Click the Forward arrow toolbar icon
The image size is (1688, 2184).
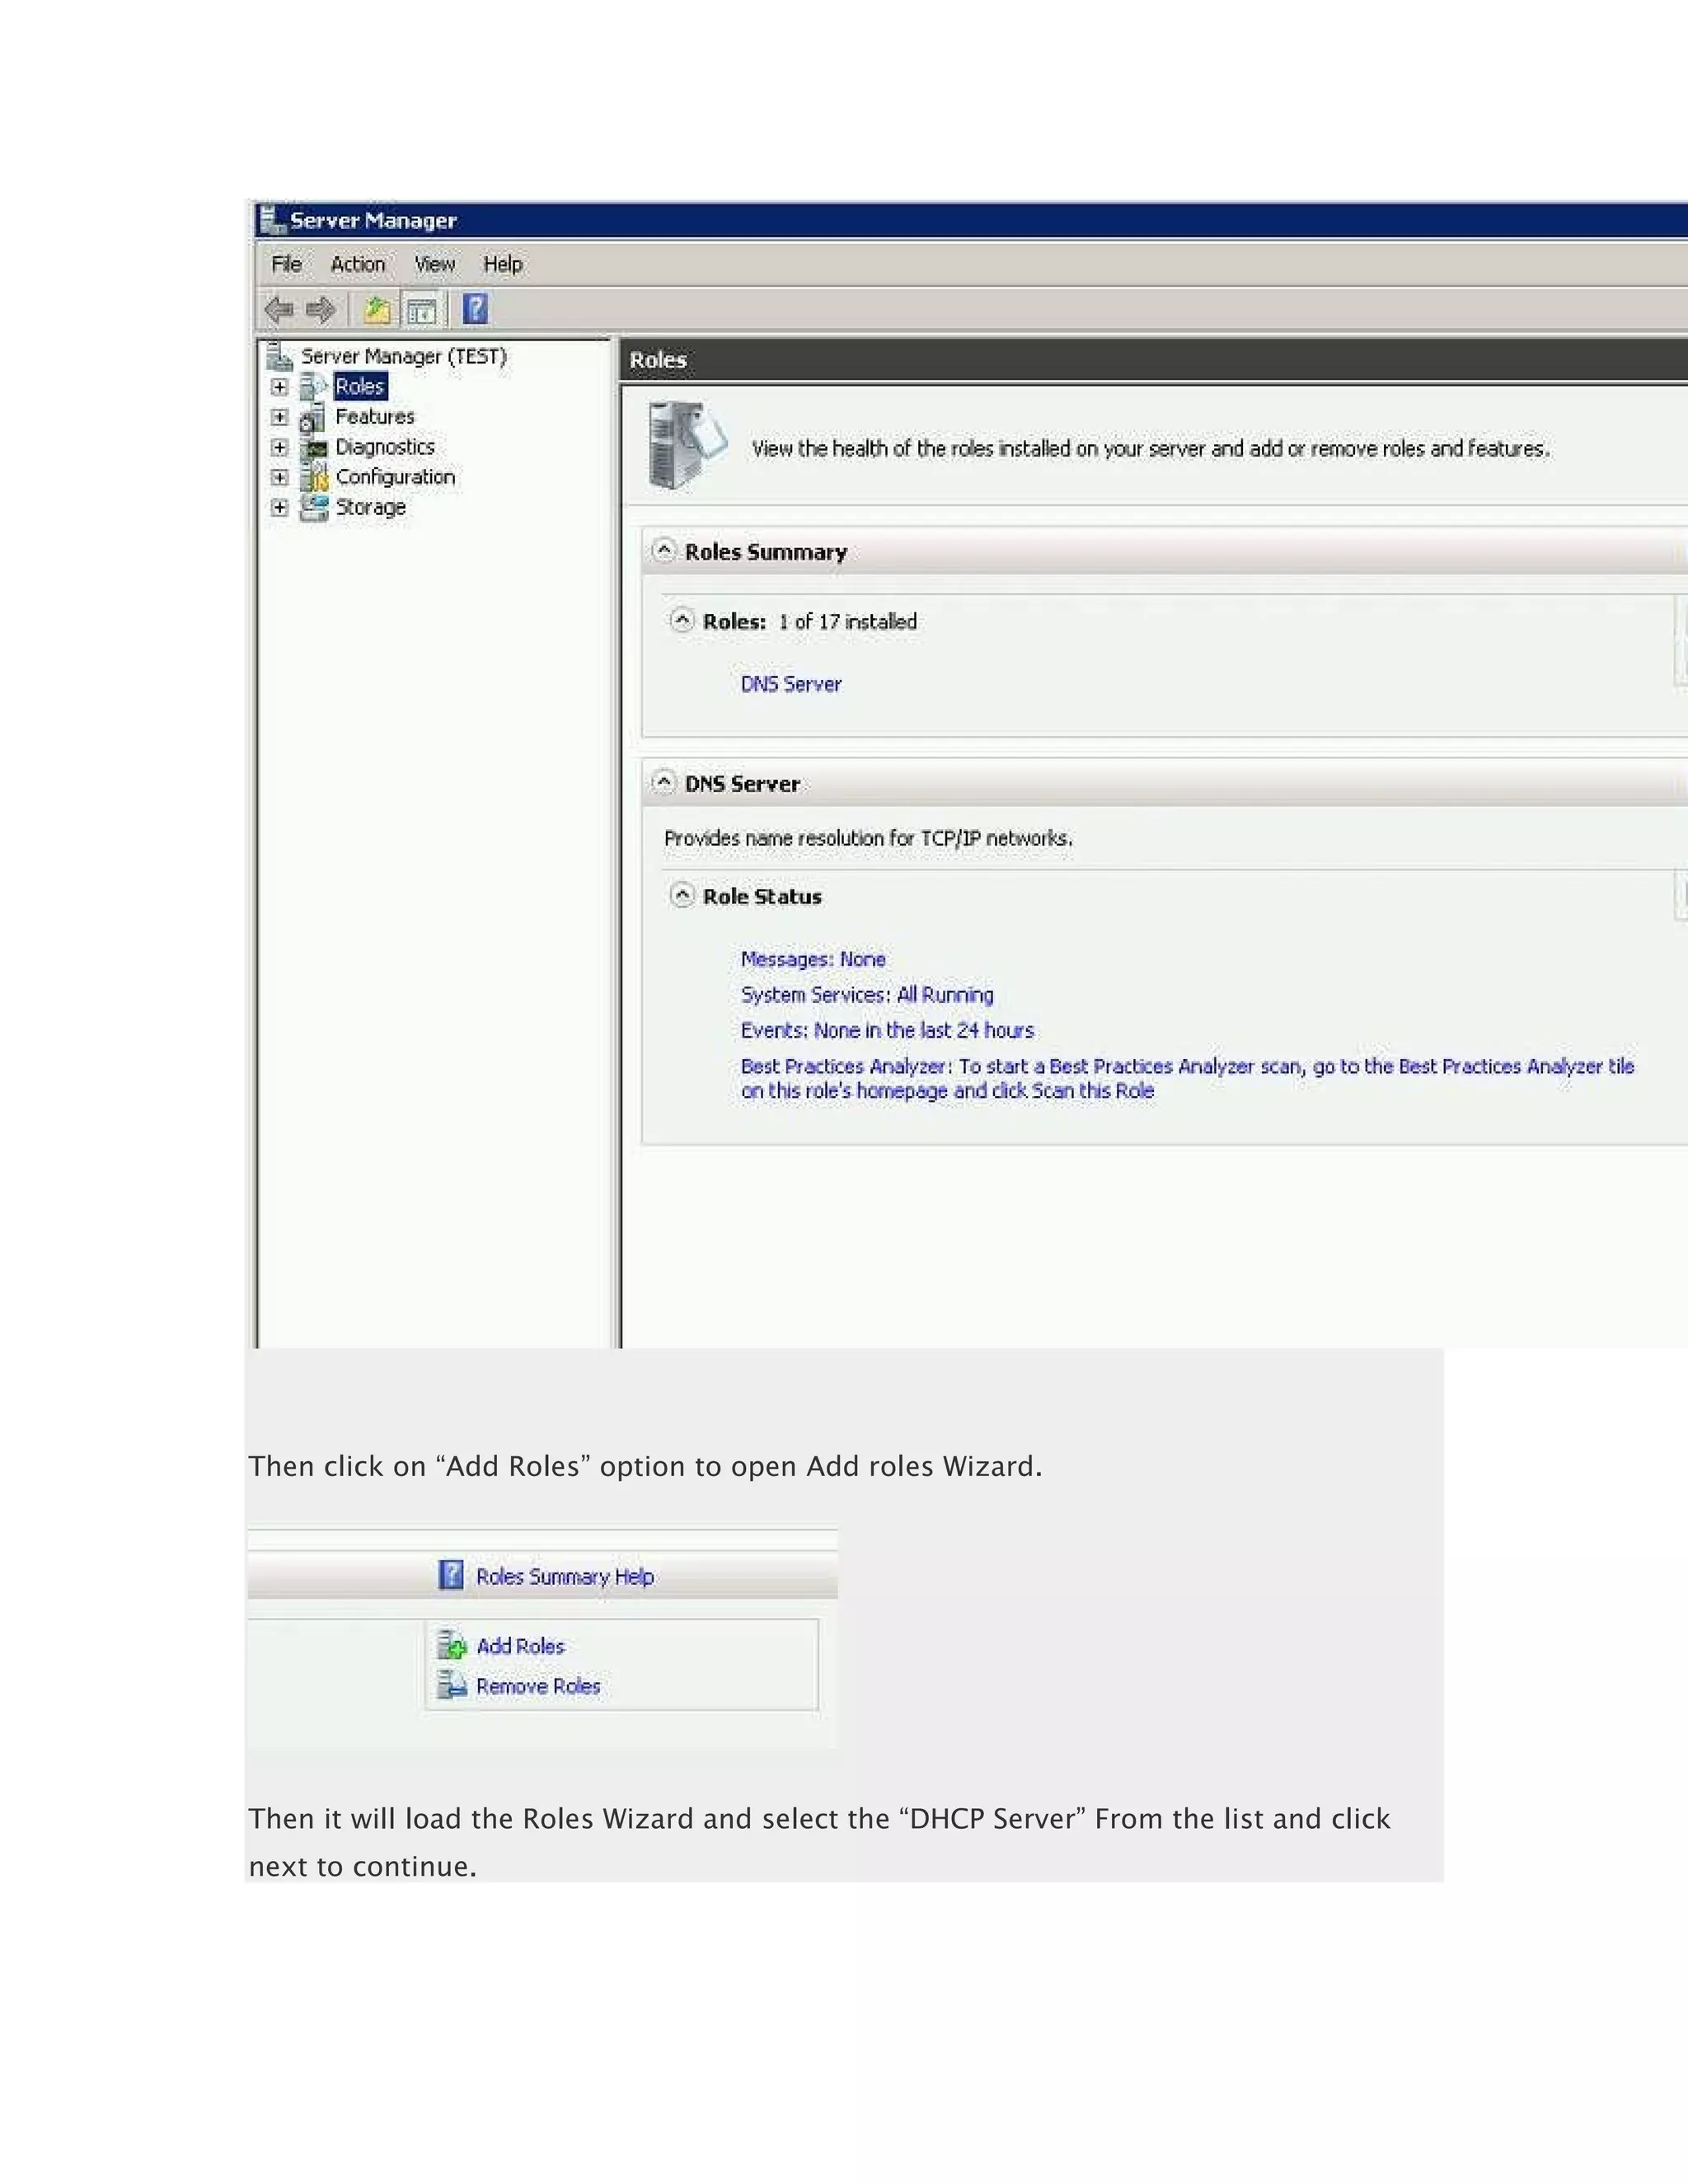coord(320,310)
